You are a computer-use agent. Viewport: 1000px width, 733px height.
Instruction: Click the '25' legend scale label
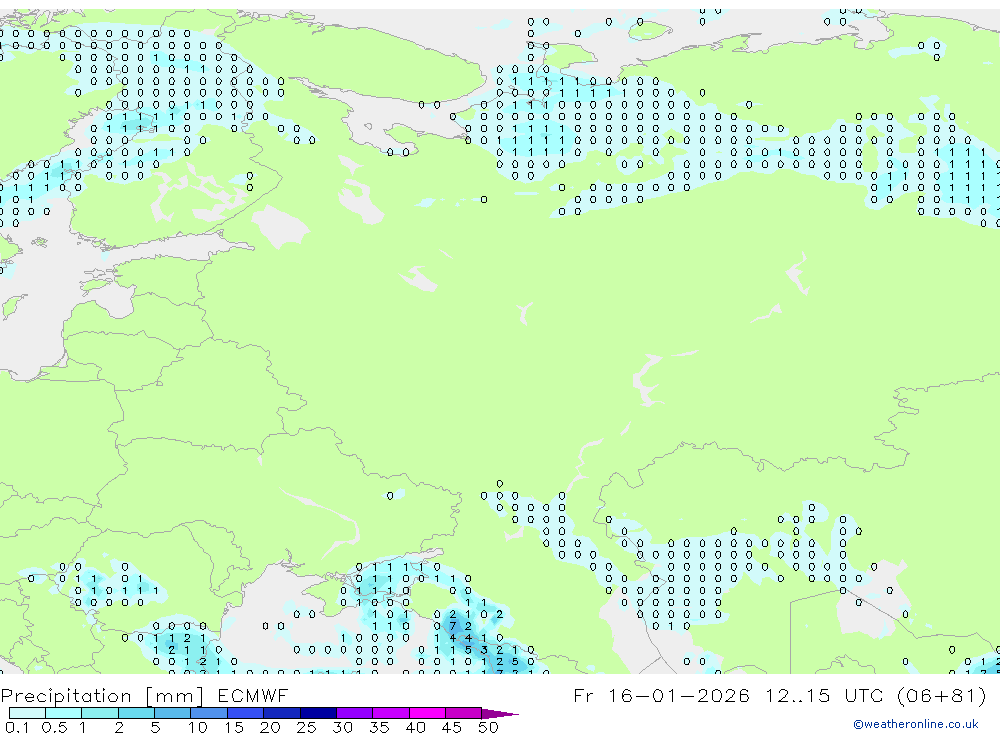pos(306,727)
